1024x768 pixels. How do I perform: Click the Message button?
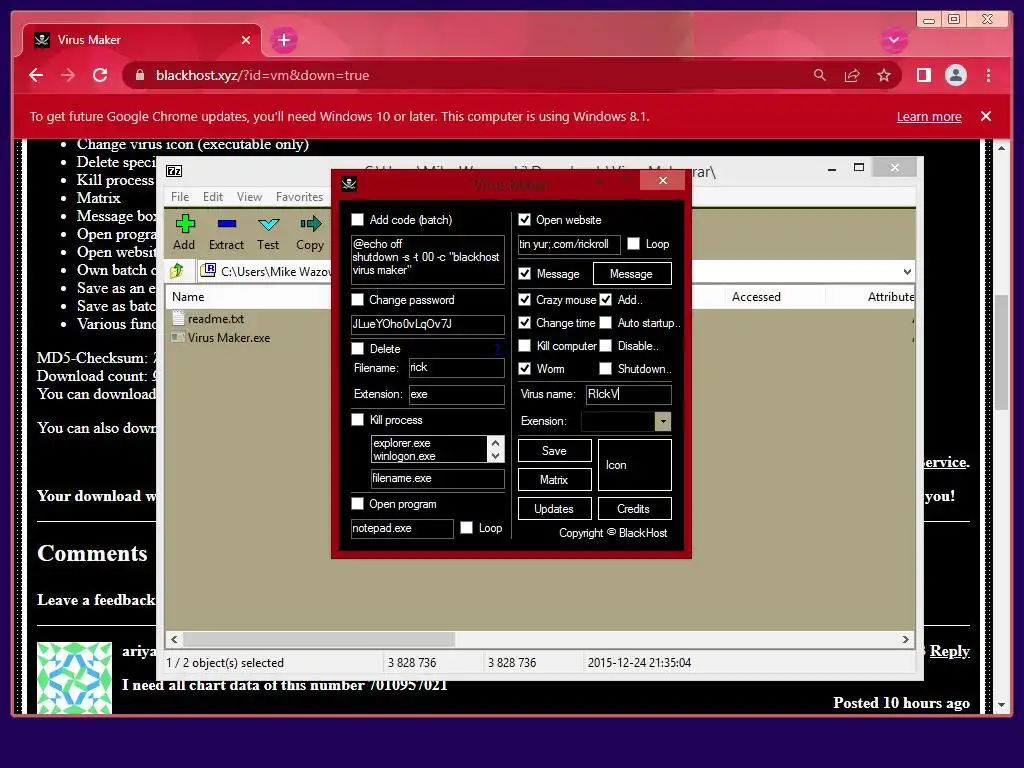click(632, 274)
